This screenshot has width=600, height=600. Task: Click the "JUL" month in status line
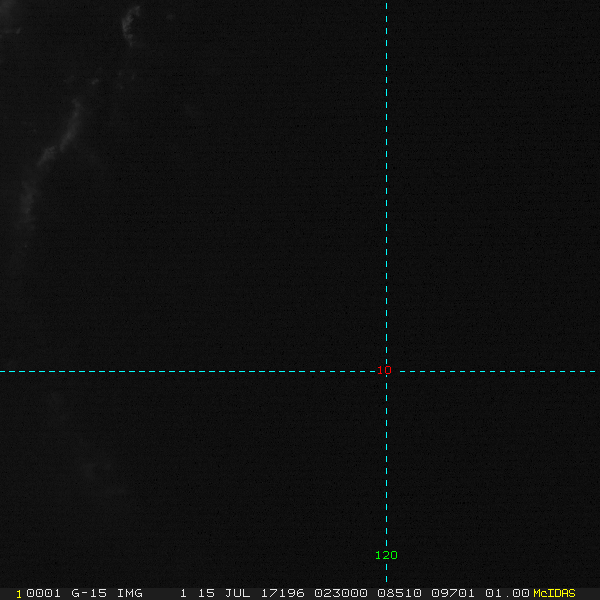(x=237, y=593)
